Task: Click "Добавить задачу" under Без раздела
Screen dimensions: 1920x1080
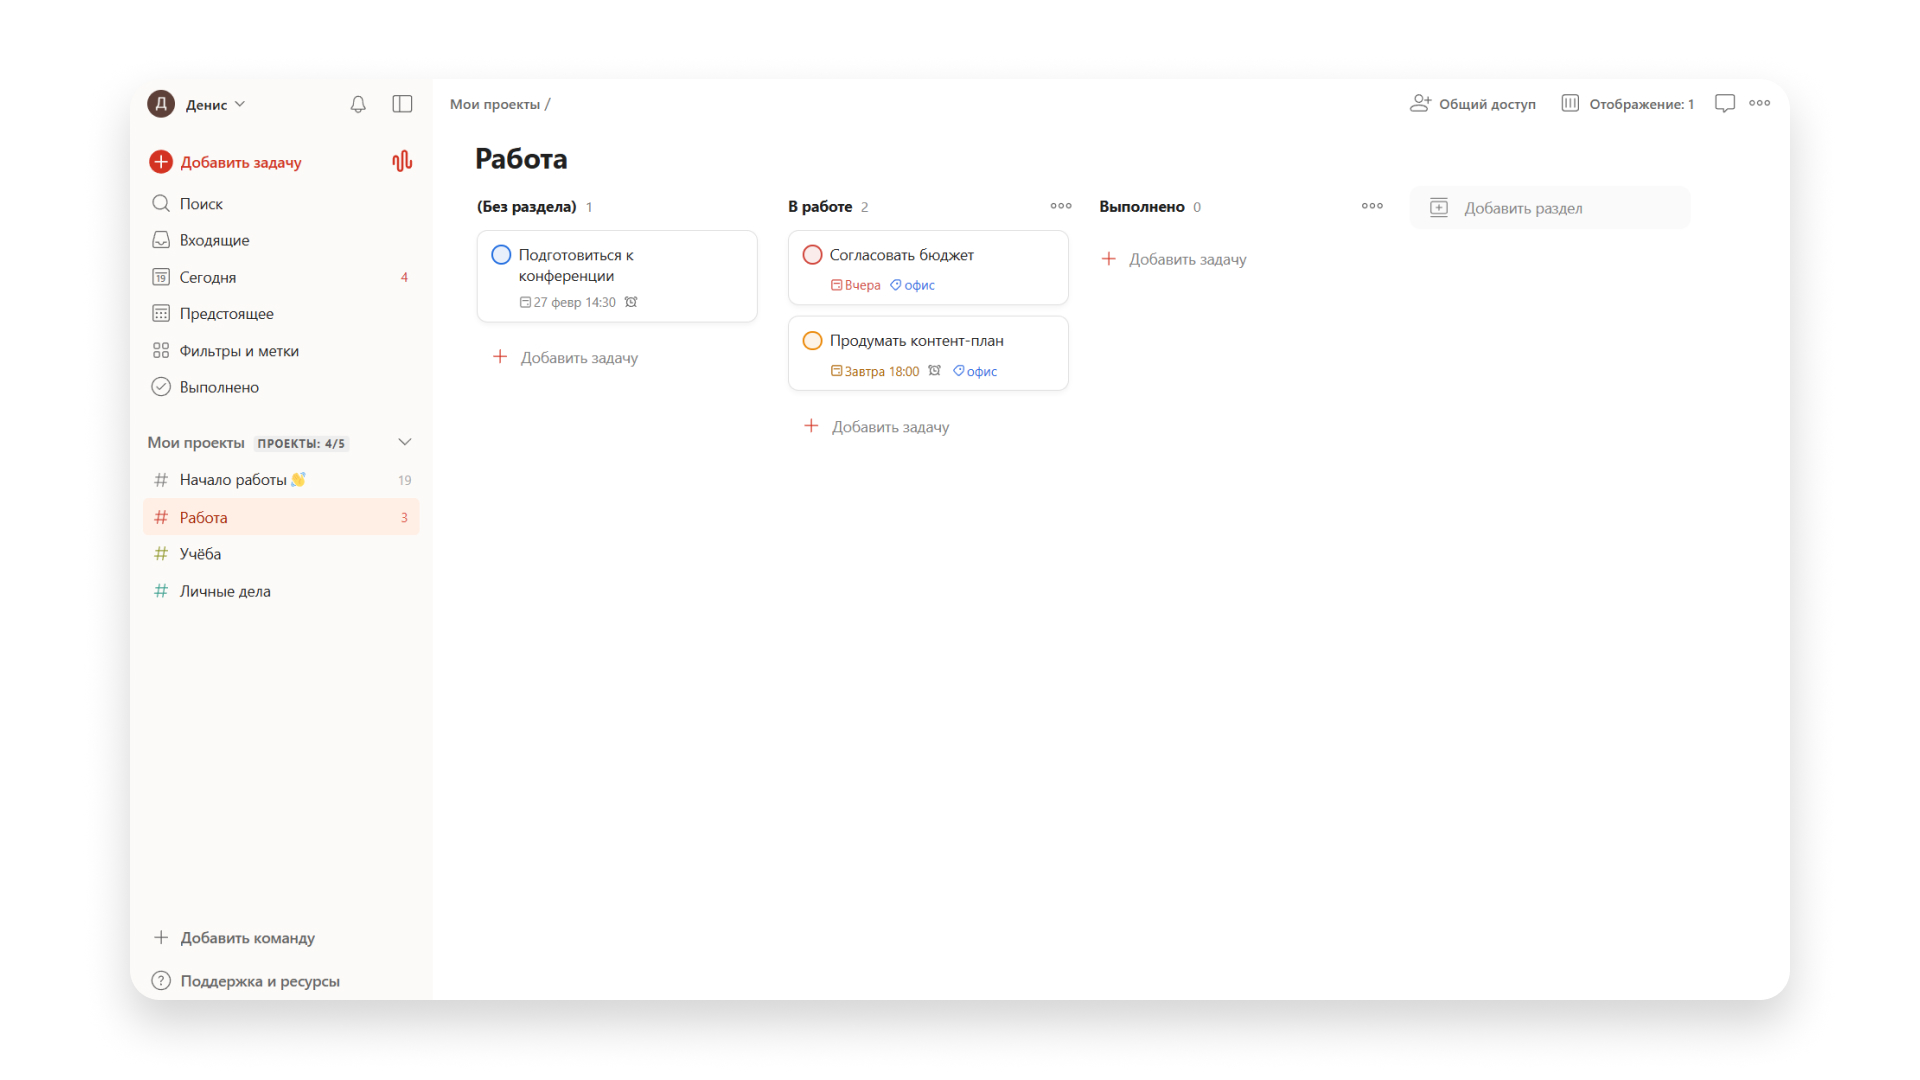Action: (565, 357)
